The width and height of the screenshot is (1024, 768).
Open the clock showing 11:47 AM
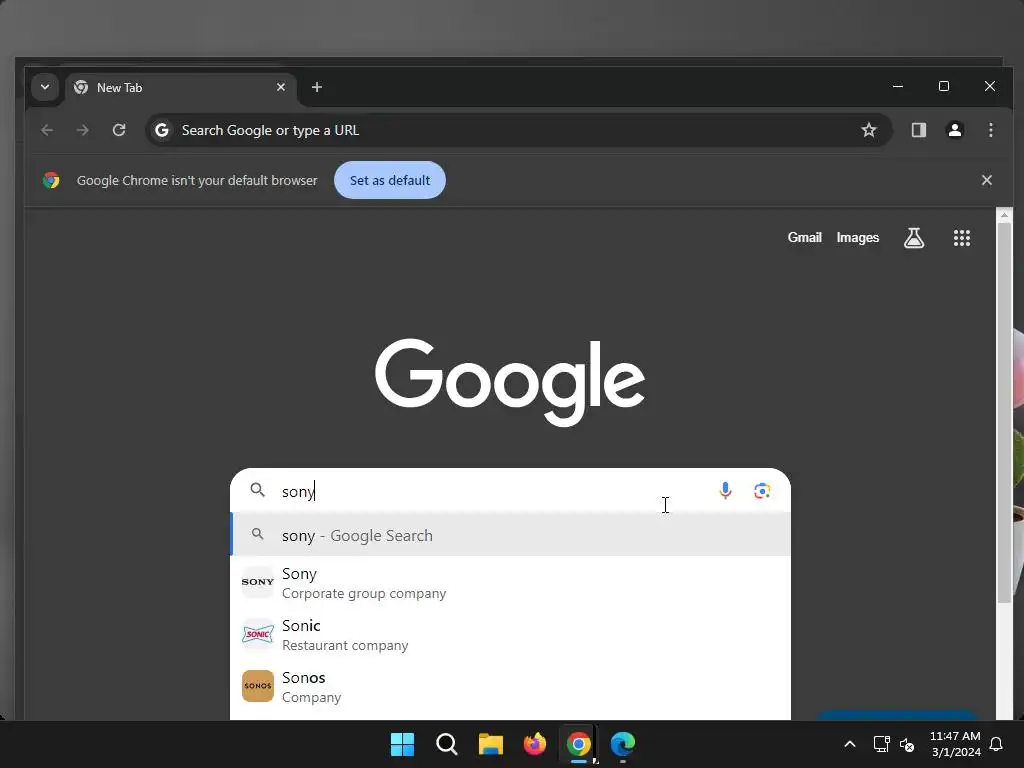pyautogui.click(x=955, y=744)
